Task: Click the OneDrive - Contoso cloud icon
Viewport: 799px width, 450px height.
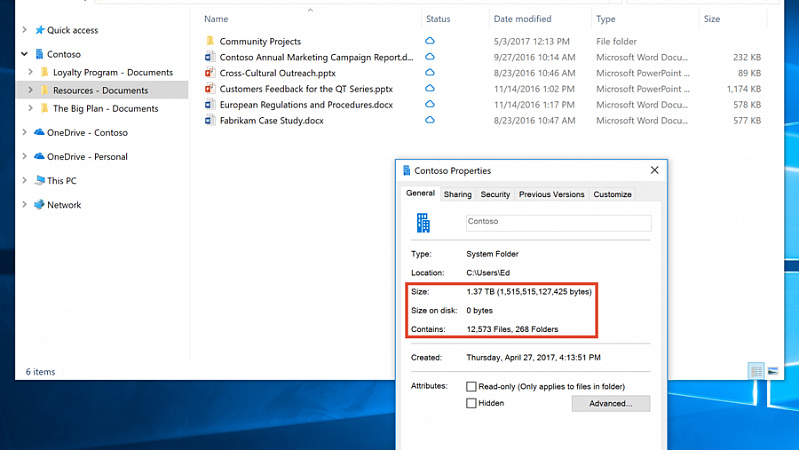Action: (x=39, y=132)
